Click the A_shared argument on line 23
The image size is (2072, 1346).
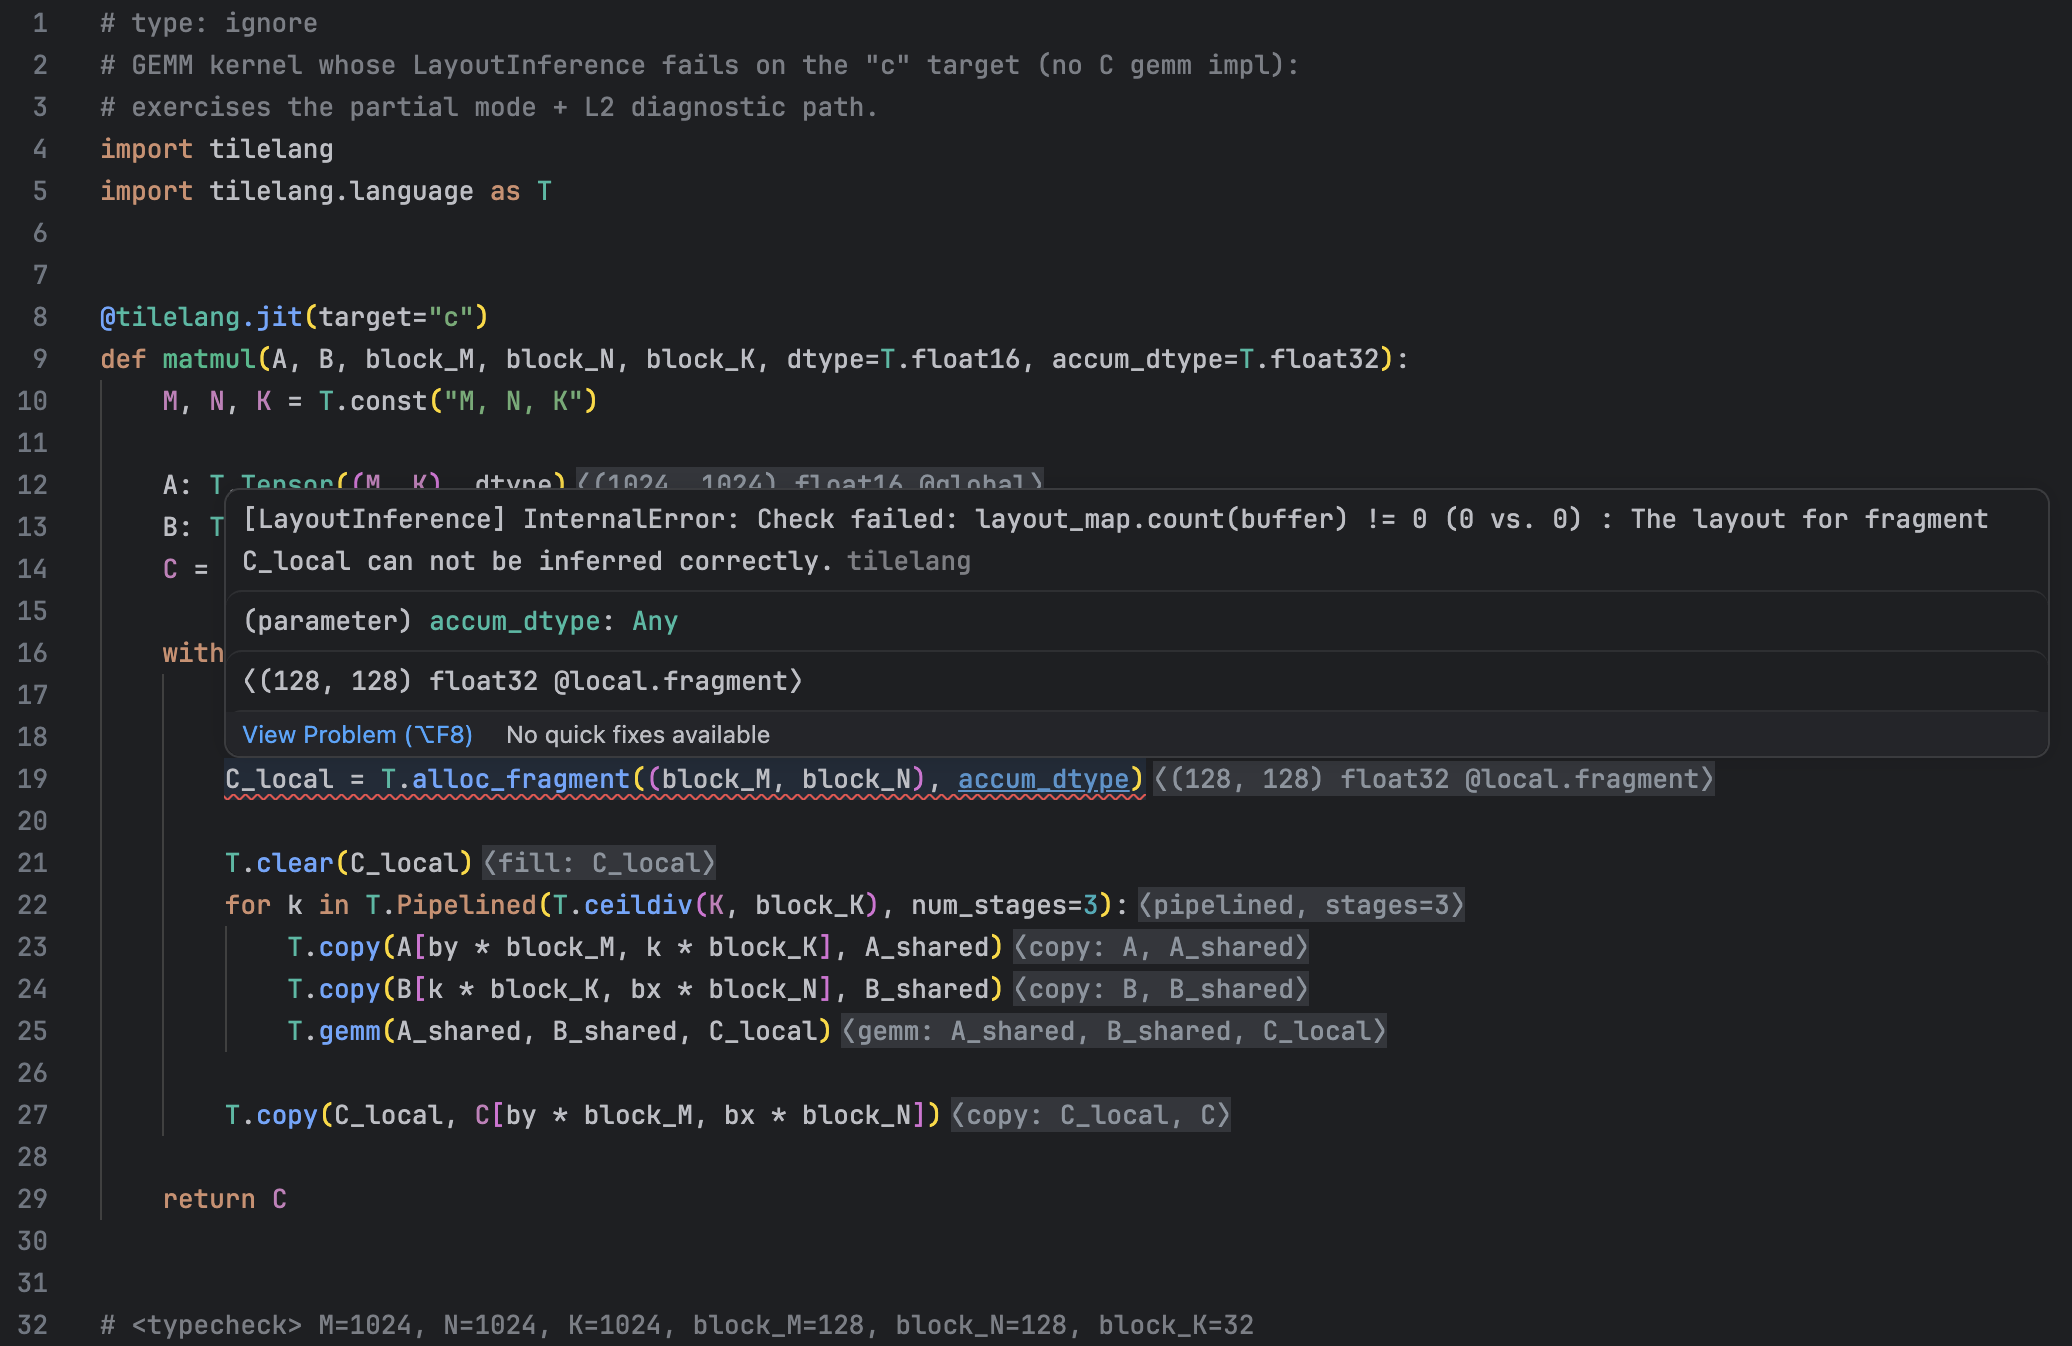[926, 947]
